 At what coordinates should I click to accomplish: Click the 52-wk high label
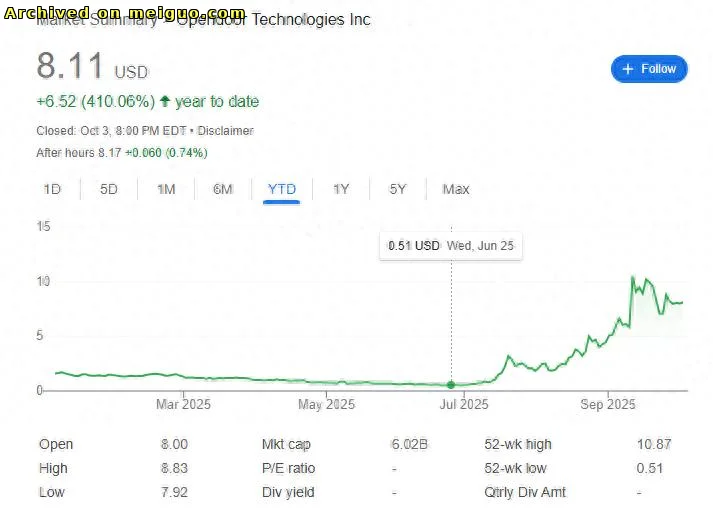click(518, 444)
